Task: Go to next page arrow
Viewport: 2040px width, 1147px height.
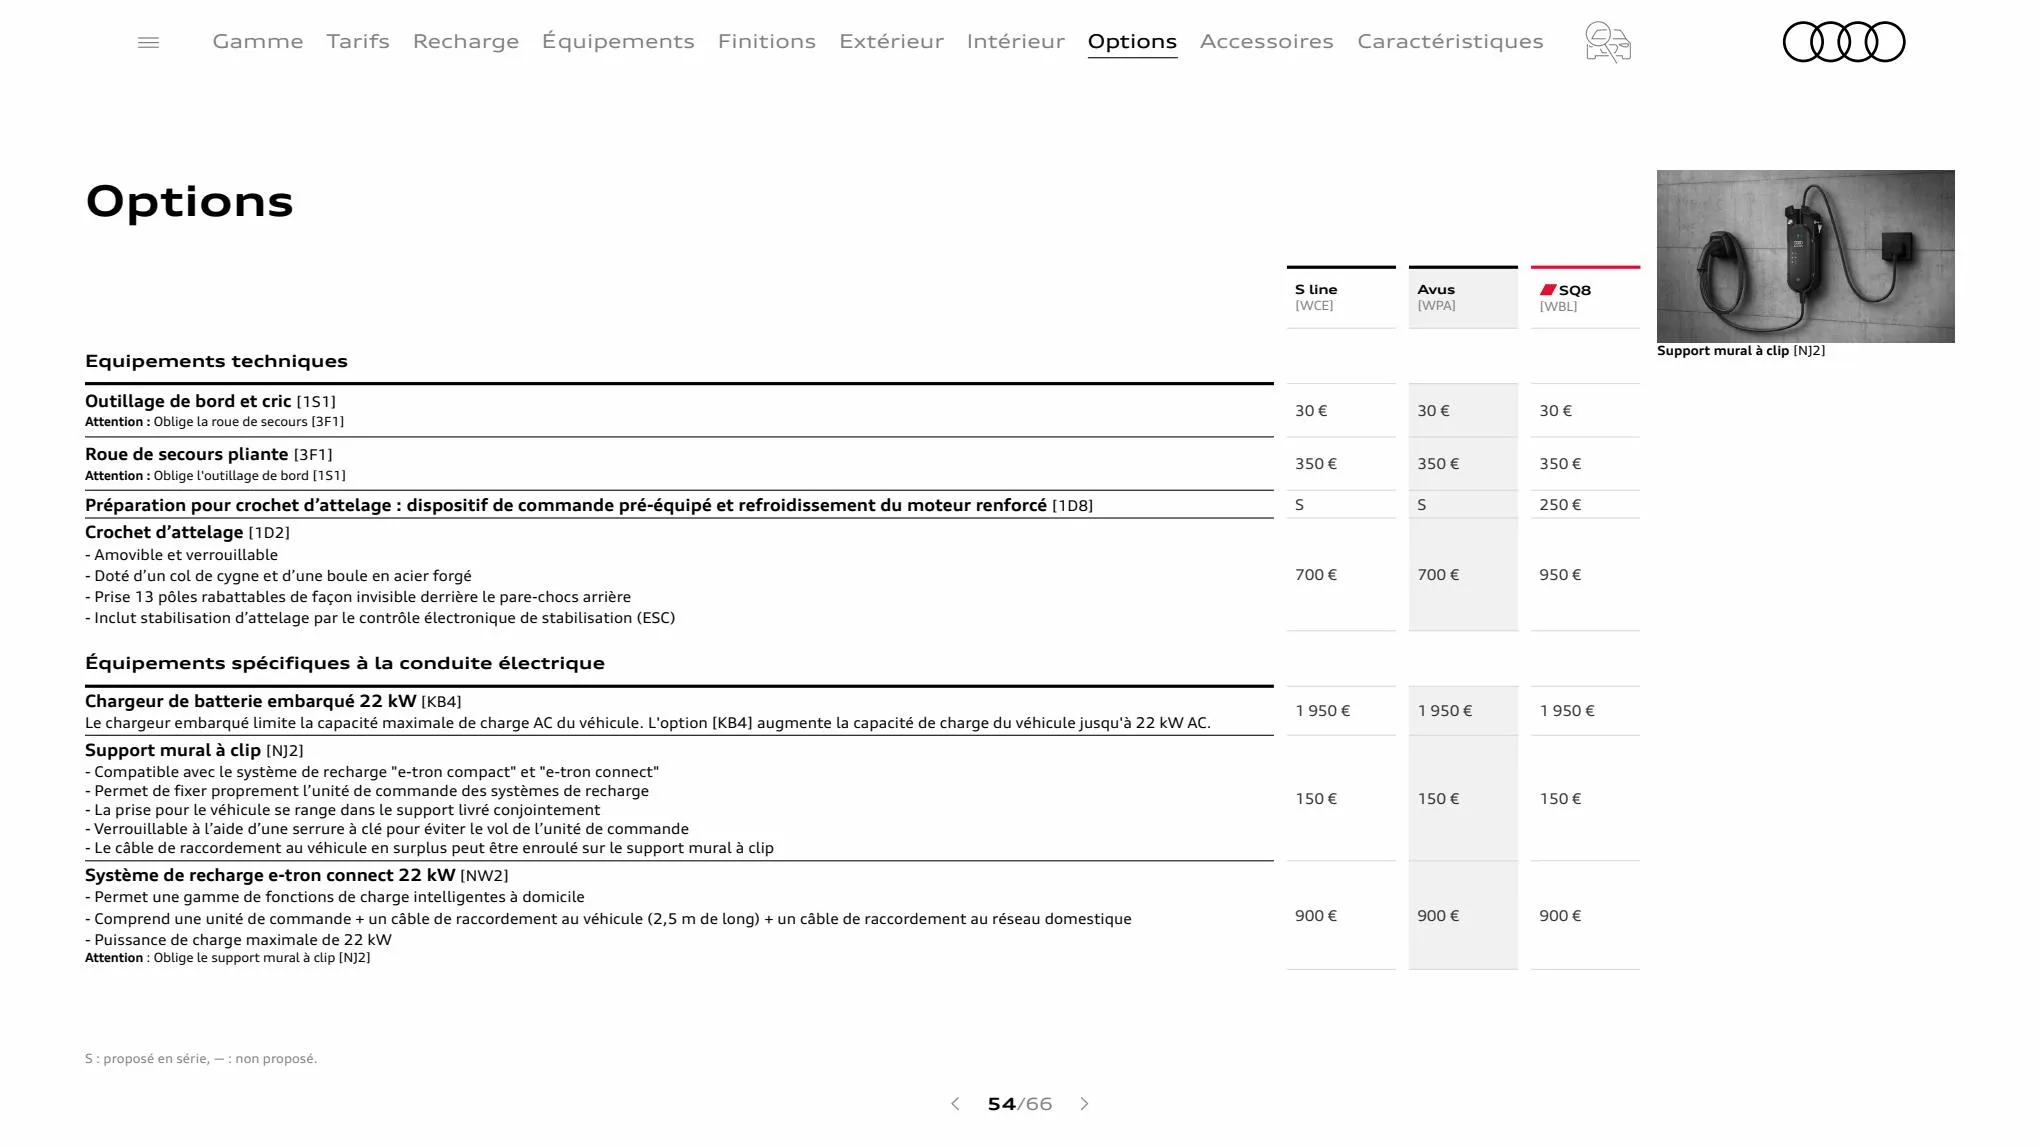Action: click(1085, 1104)
